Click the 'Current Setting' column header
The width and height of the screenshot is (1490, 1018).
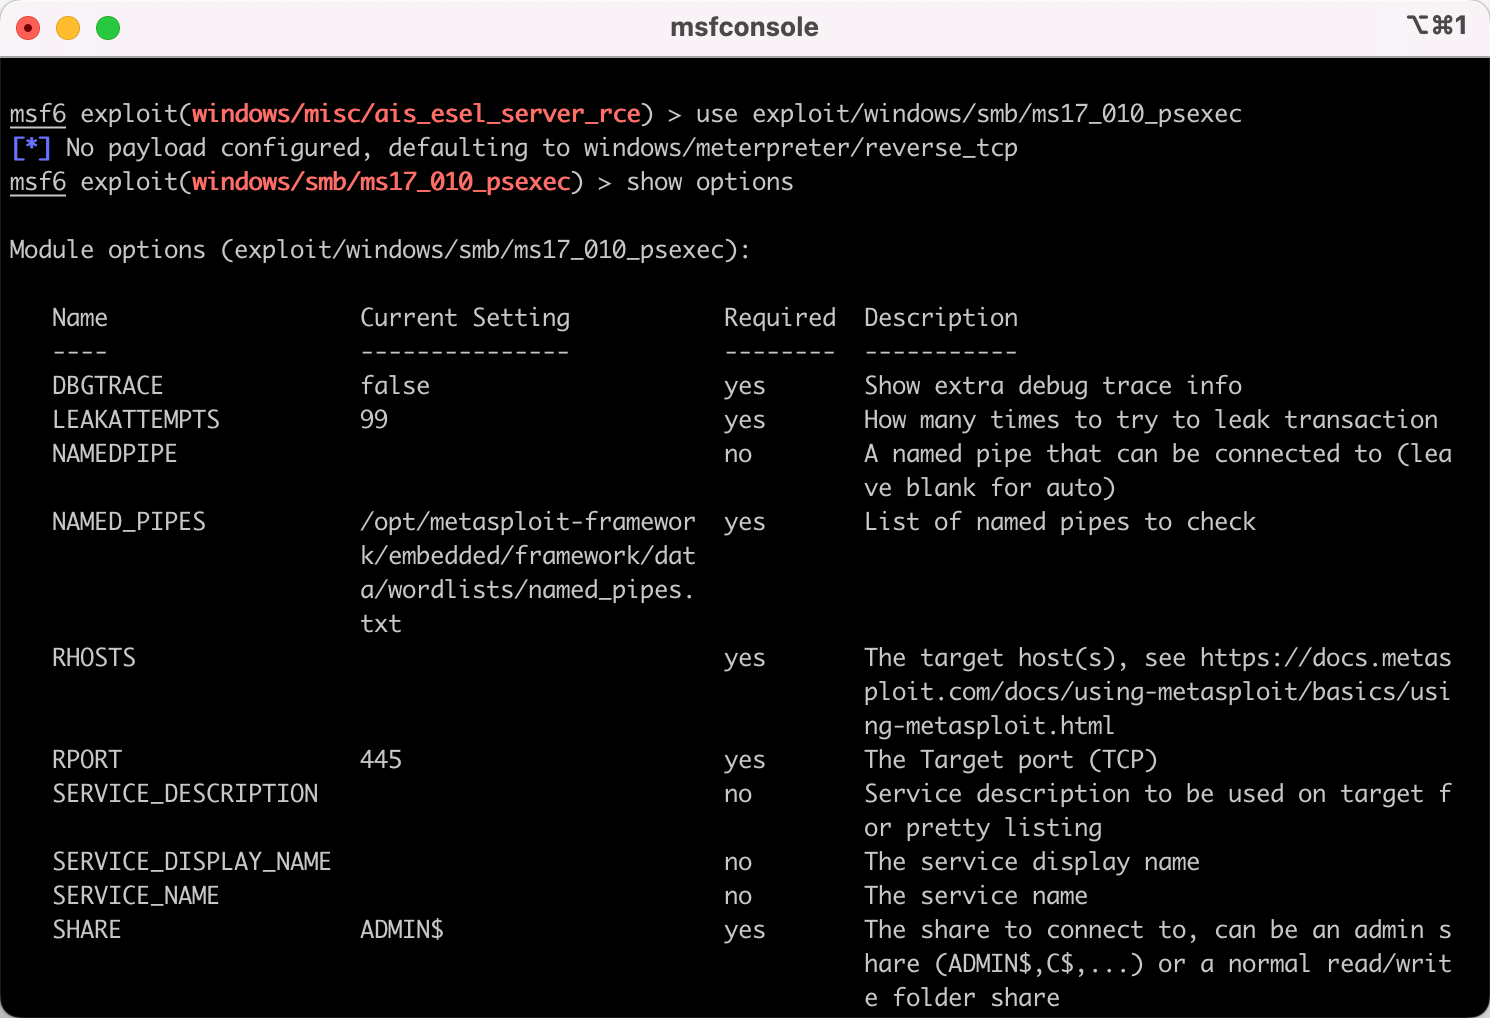point(465,318)
